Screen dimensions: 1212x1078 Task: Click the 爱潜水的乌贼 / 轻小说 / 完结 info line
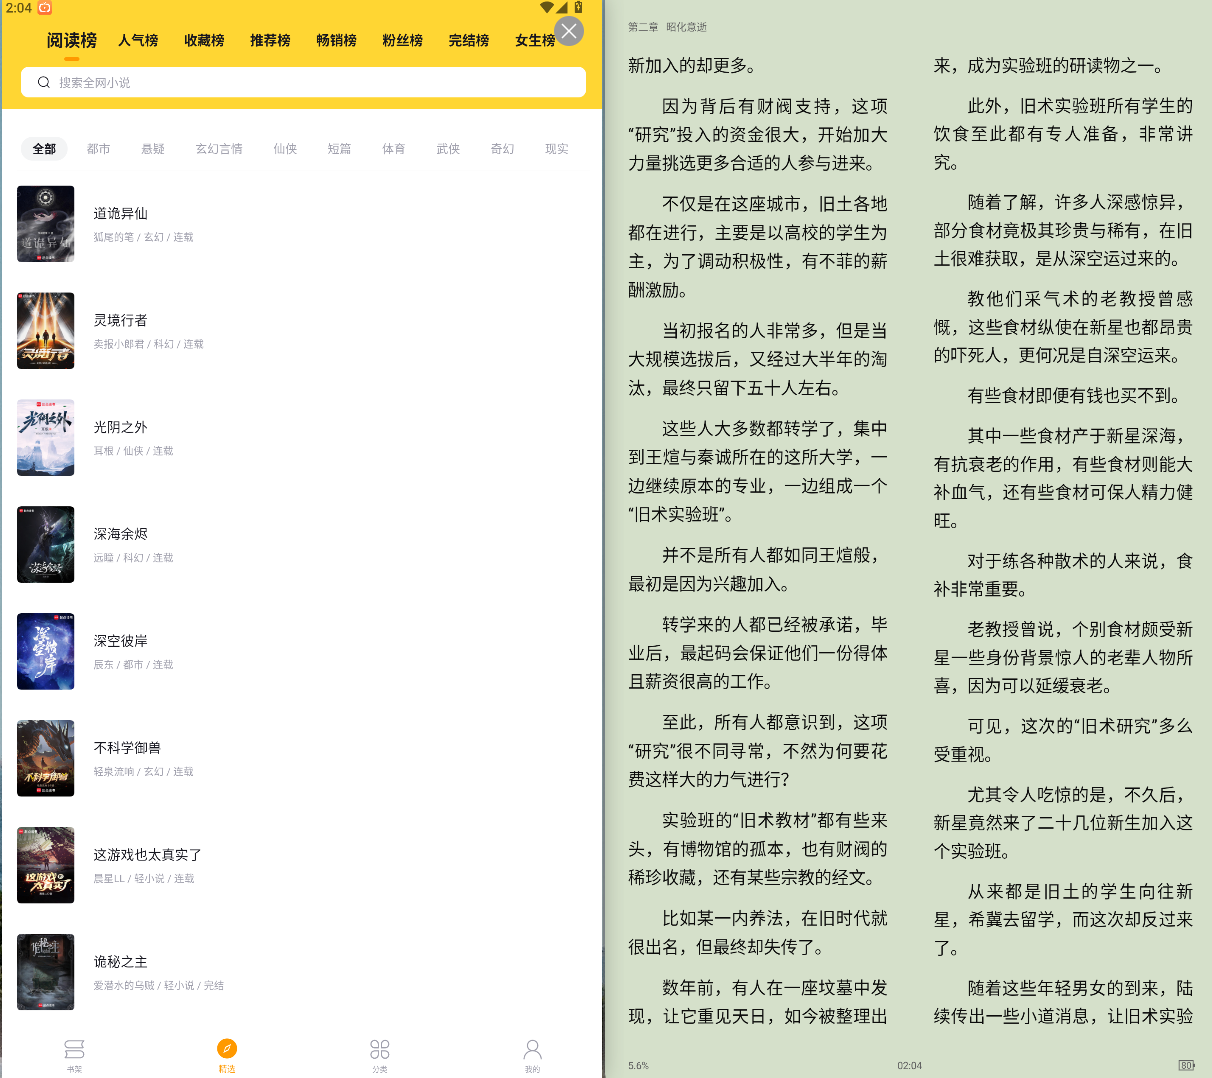(158, 986)
